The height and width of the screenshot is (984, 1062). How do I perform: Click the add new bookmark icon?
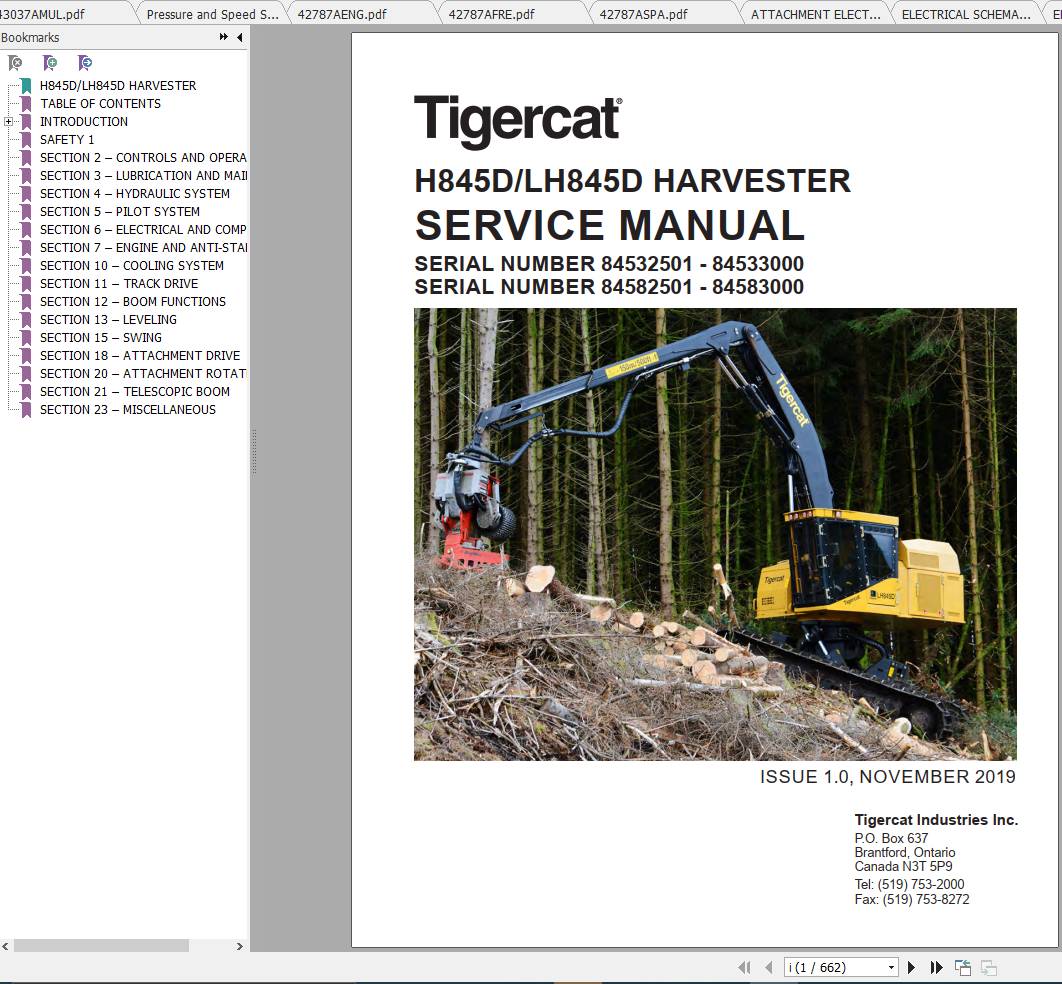coord(50,62)
